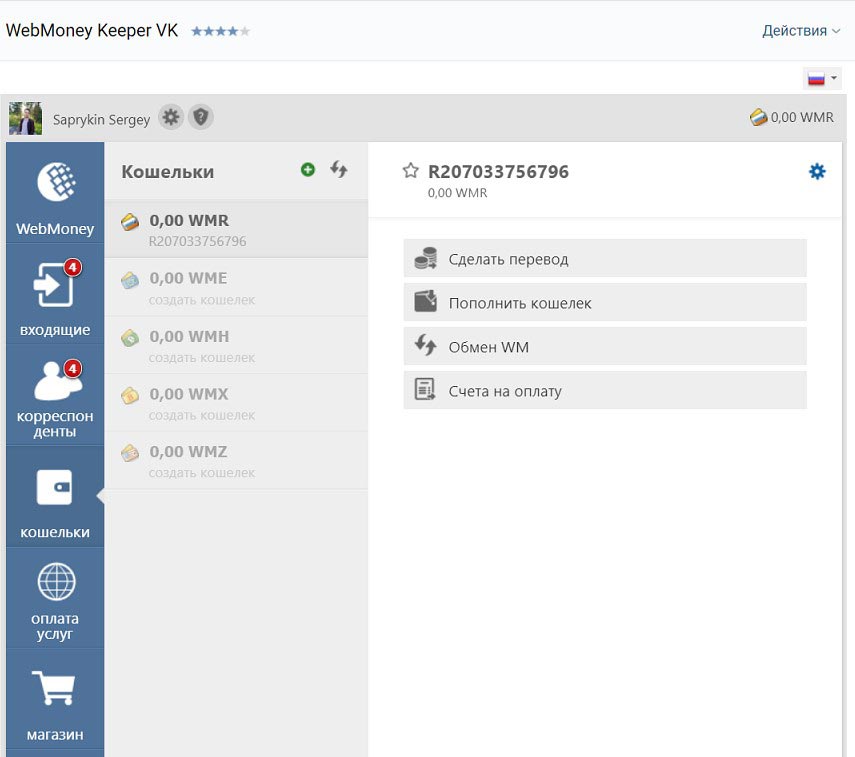The width and height of the screenshot is (855, 757).
Task: Click the exchange arrows icon beside Кошельки
Action: tap(339, 170)
